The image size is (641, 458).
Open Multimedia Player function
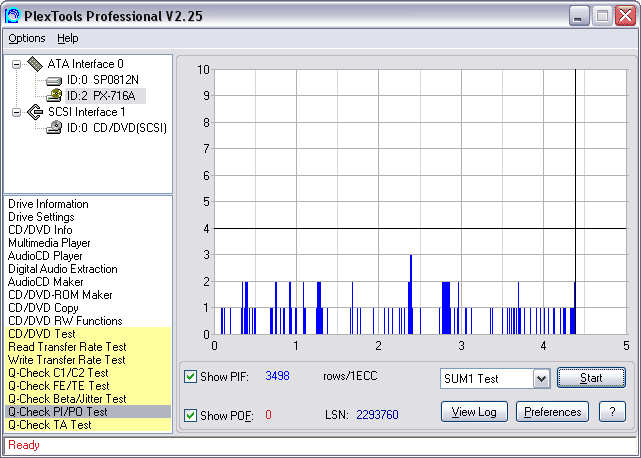[x=49, y=243]
